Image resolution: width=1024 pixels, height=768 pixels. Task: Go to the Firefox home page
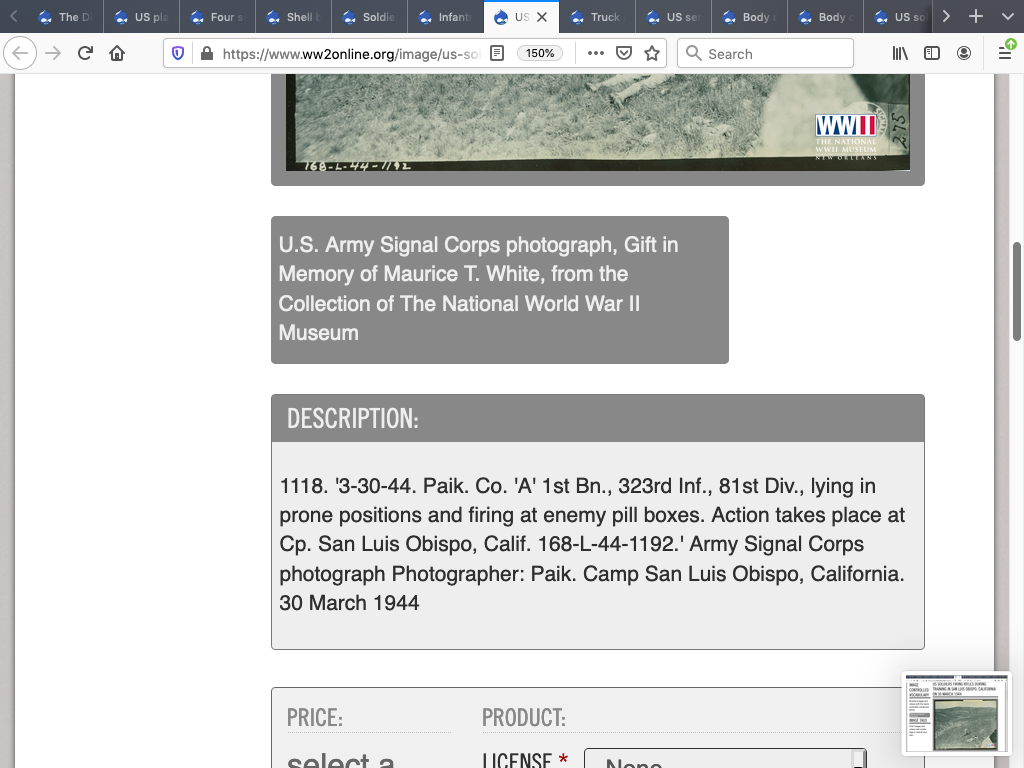click(x=117, y=53)
